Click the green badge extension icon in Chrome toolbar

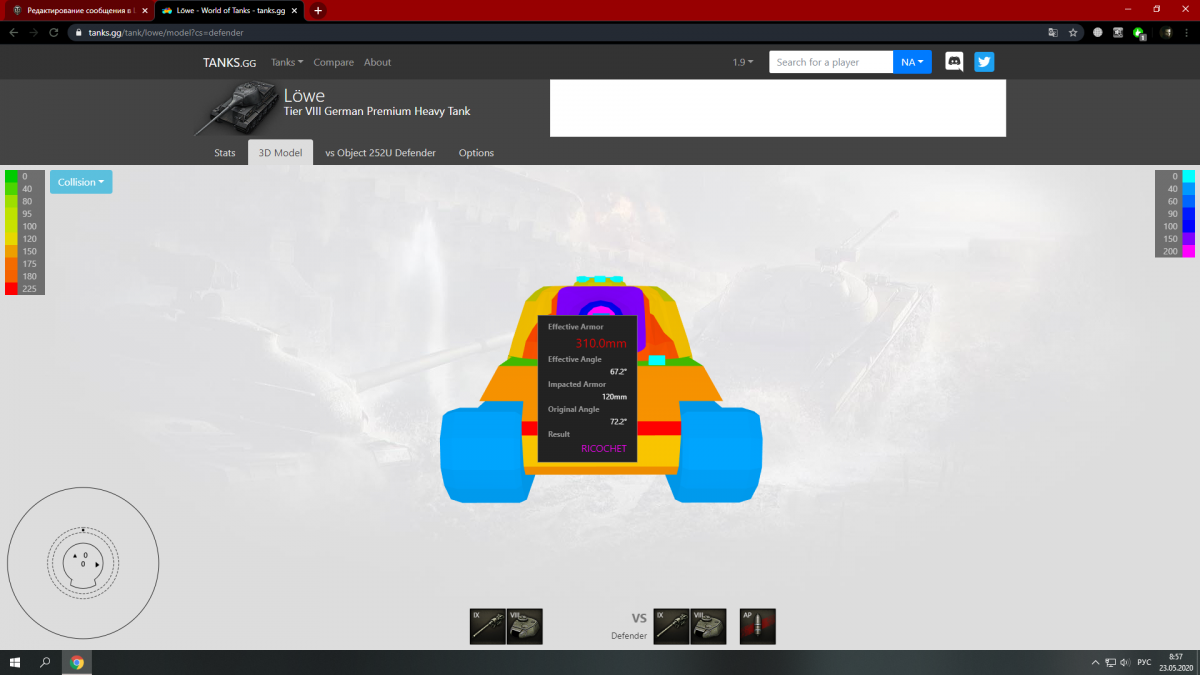pos(1140,33)
